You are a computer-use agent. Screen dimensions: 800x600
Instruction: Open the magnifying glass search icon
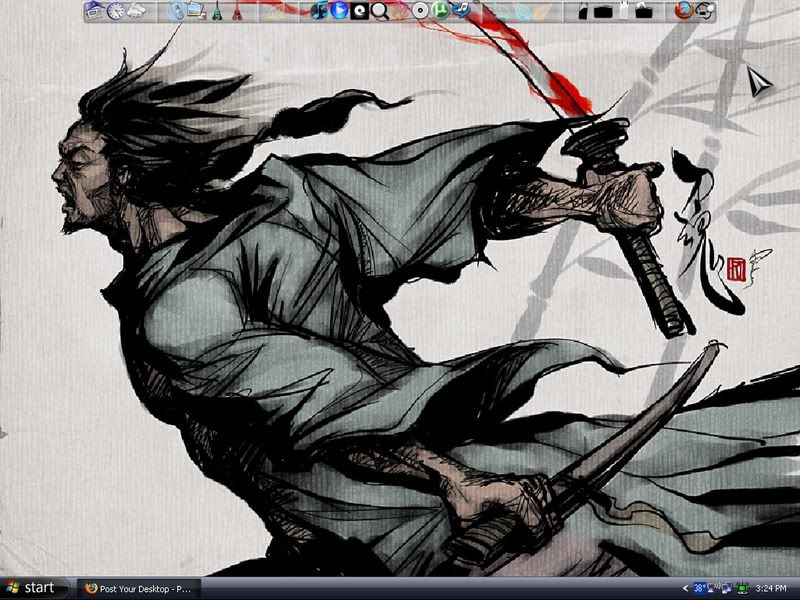pyautogui.click(x=380, y=11)
